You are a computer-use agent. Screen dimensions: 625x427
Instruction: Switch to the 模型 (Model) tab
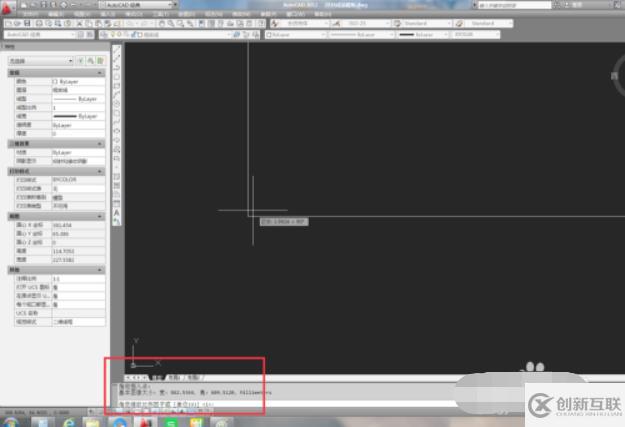[157, 377]
